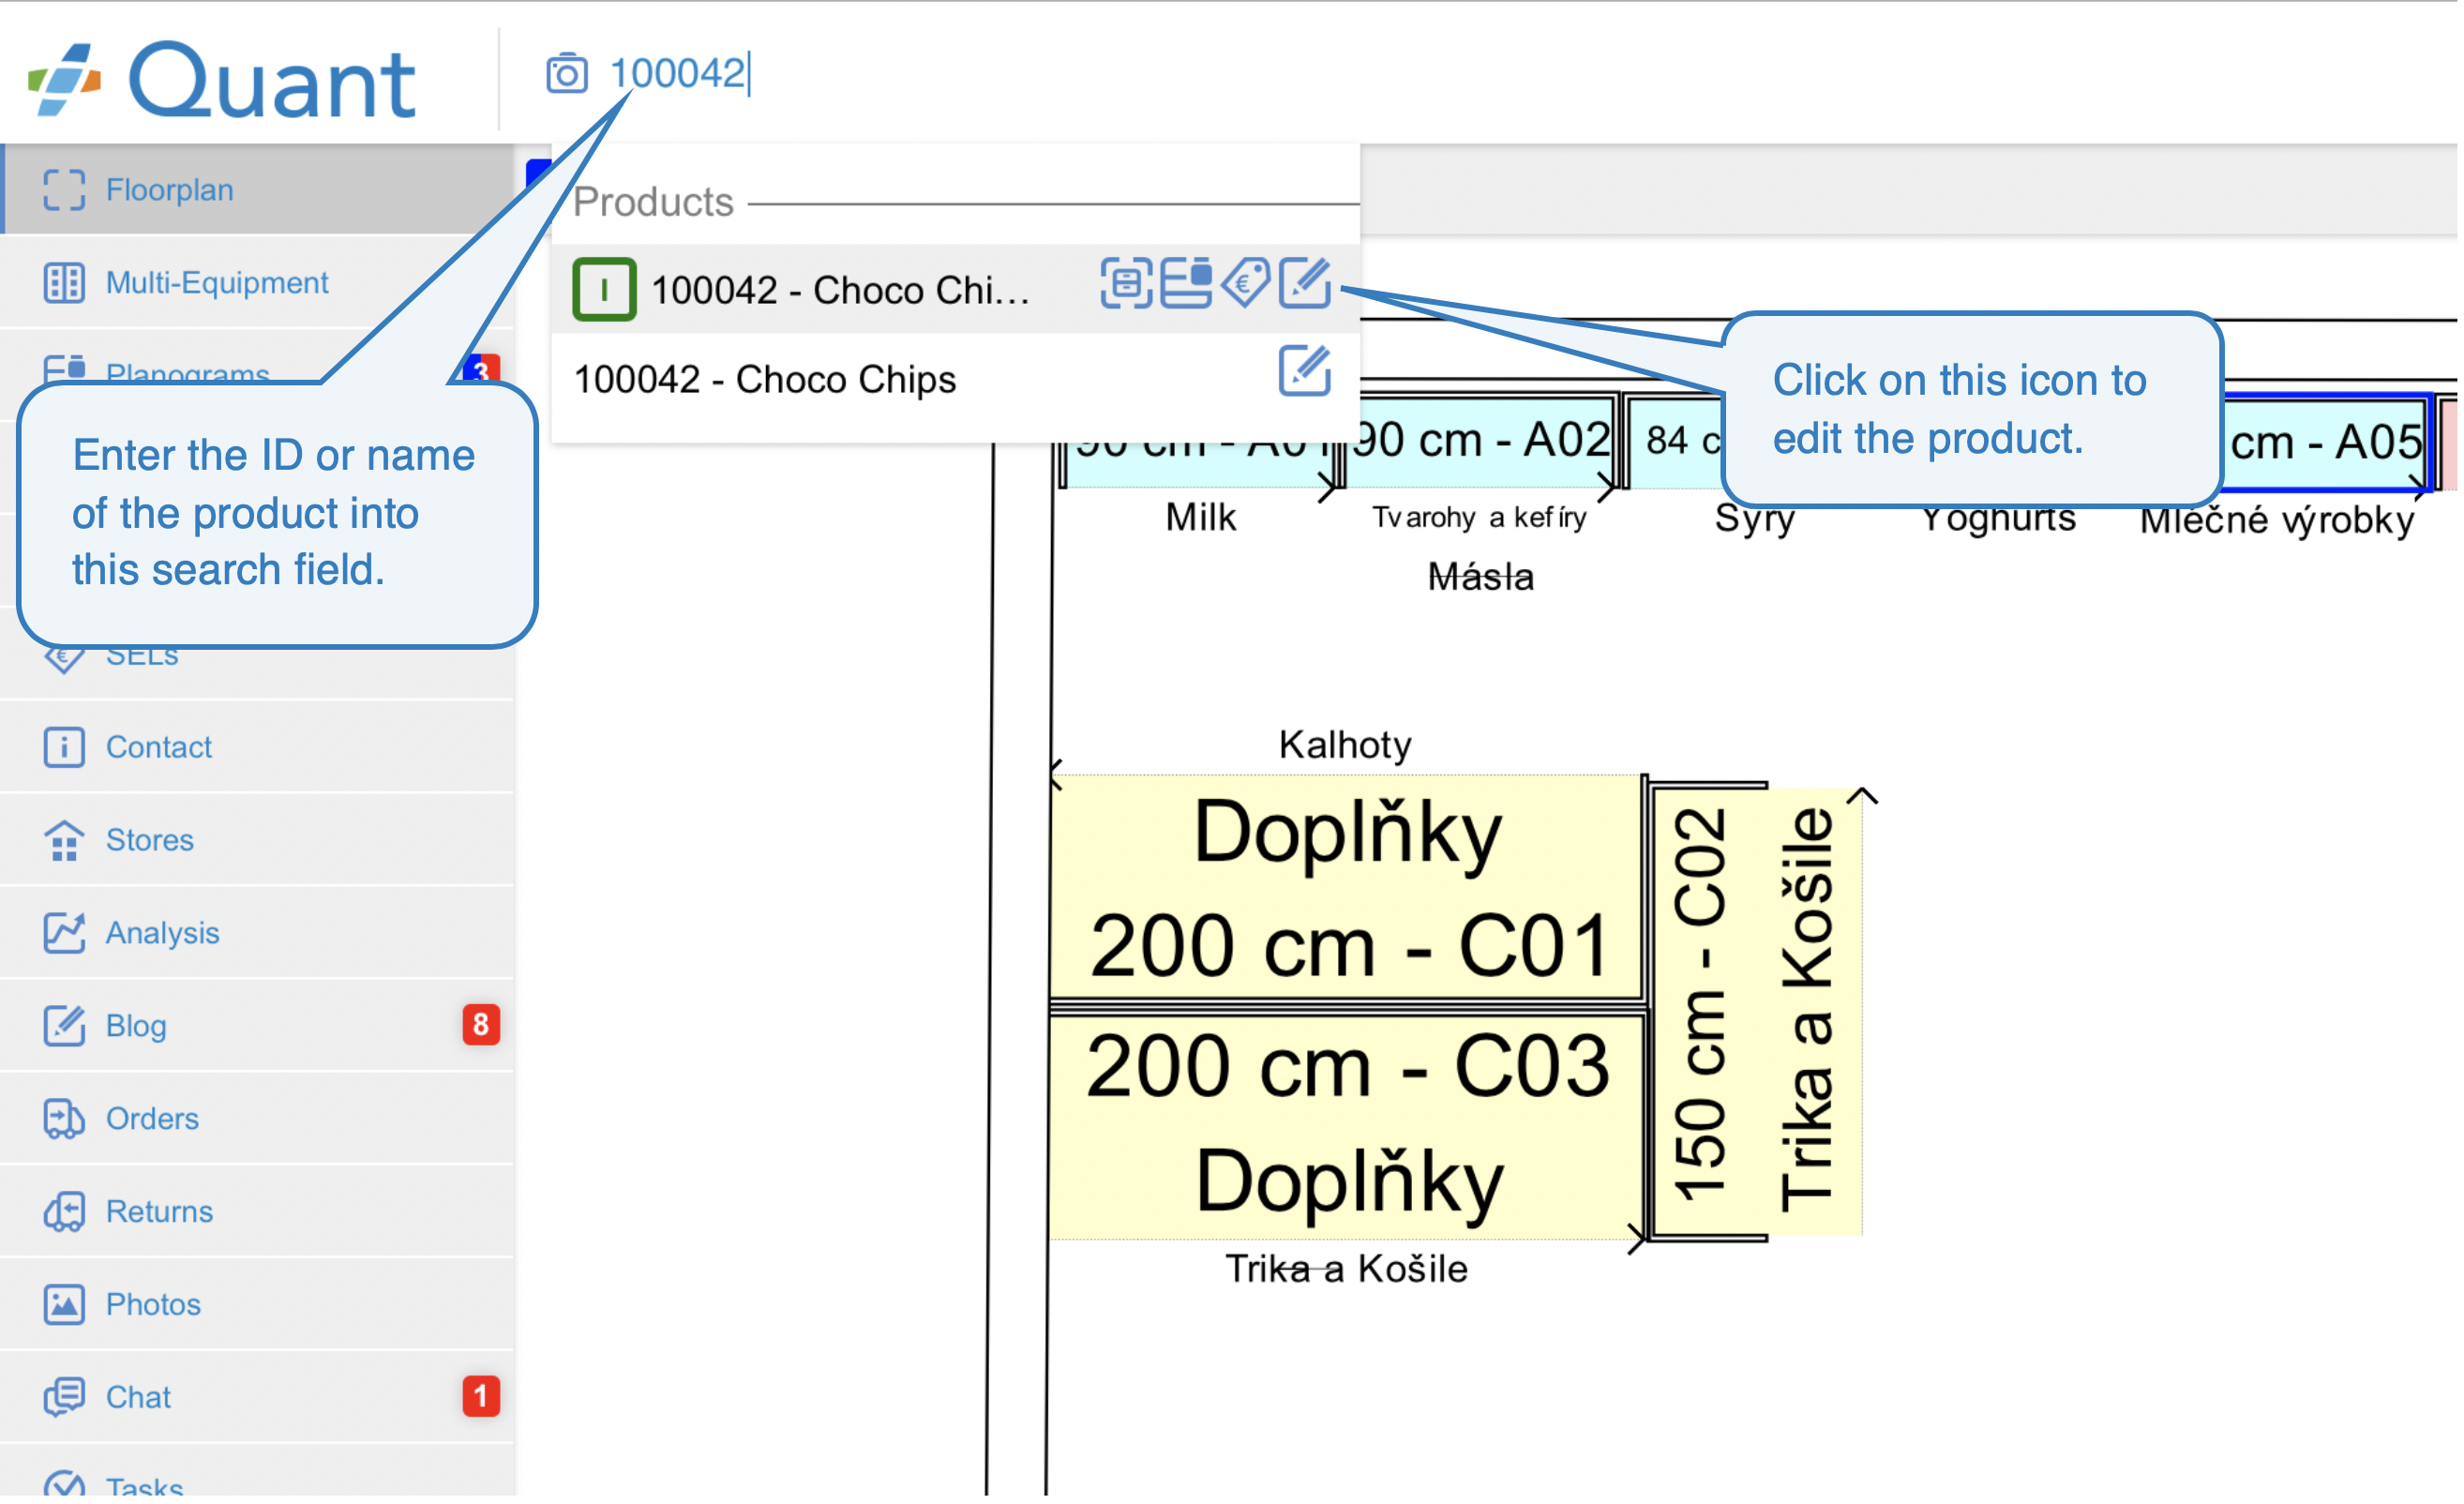This screenshot has height=1504, width=2464.
Task: Show product in equipment icon for Choco Chi...
Action: pyautogui.click(x=1127, y=283)
